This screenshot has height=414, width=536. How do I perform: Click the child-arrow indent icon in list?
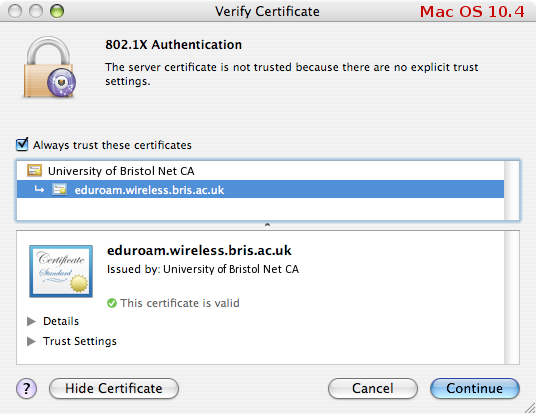[x=39, y=189]
